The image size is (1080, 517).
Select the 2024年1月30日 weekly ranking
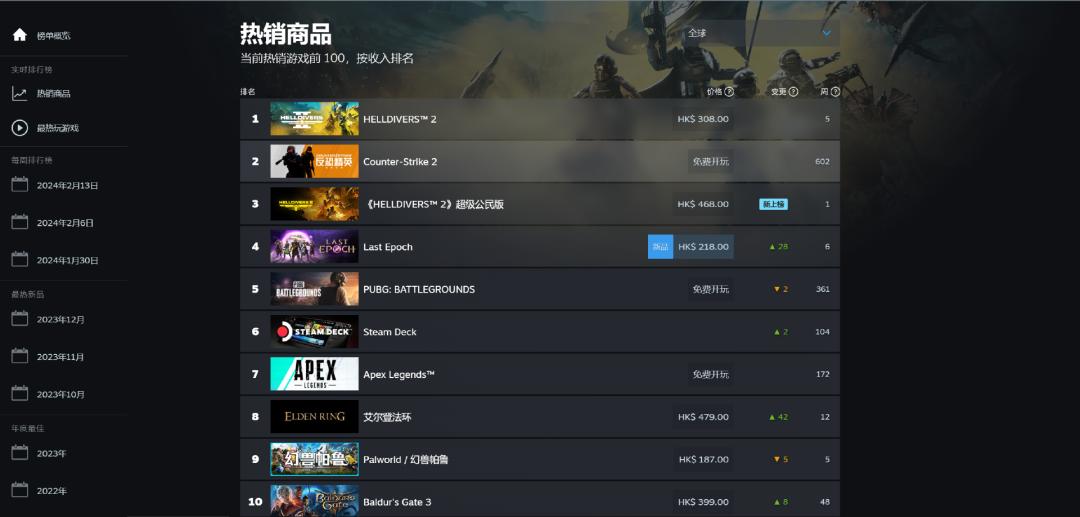coord(67,260)
